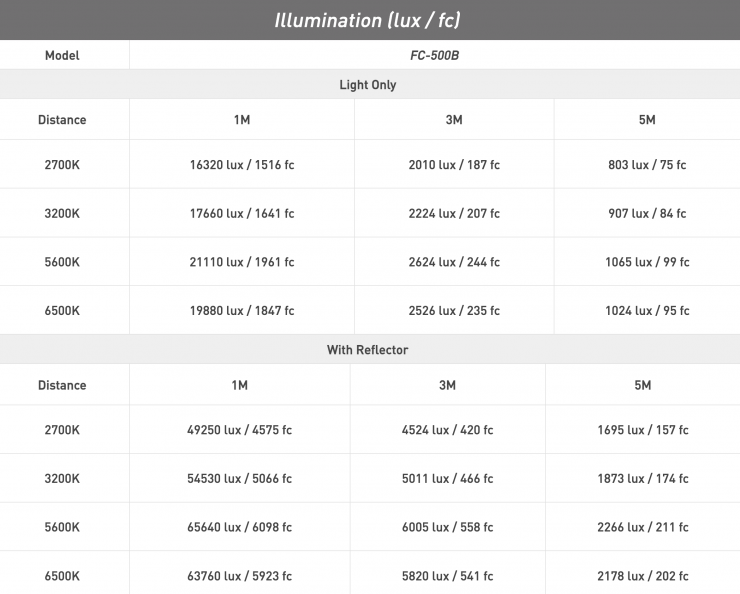Screen dimensions: 740x594
Task: Select the 2266 lux / 211 fc cell
Action: click(643, 527)
